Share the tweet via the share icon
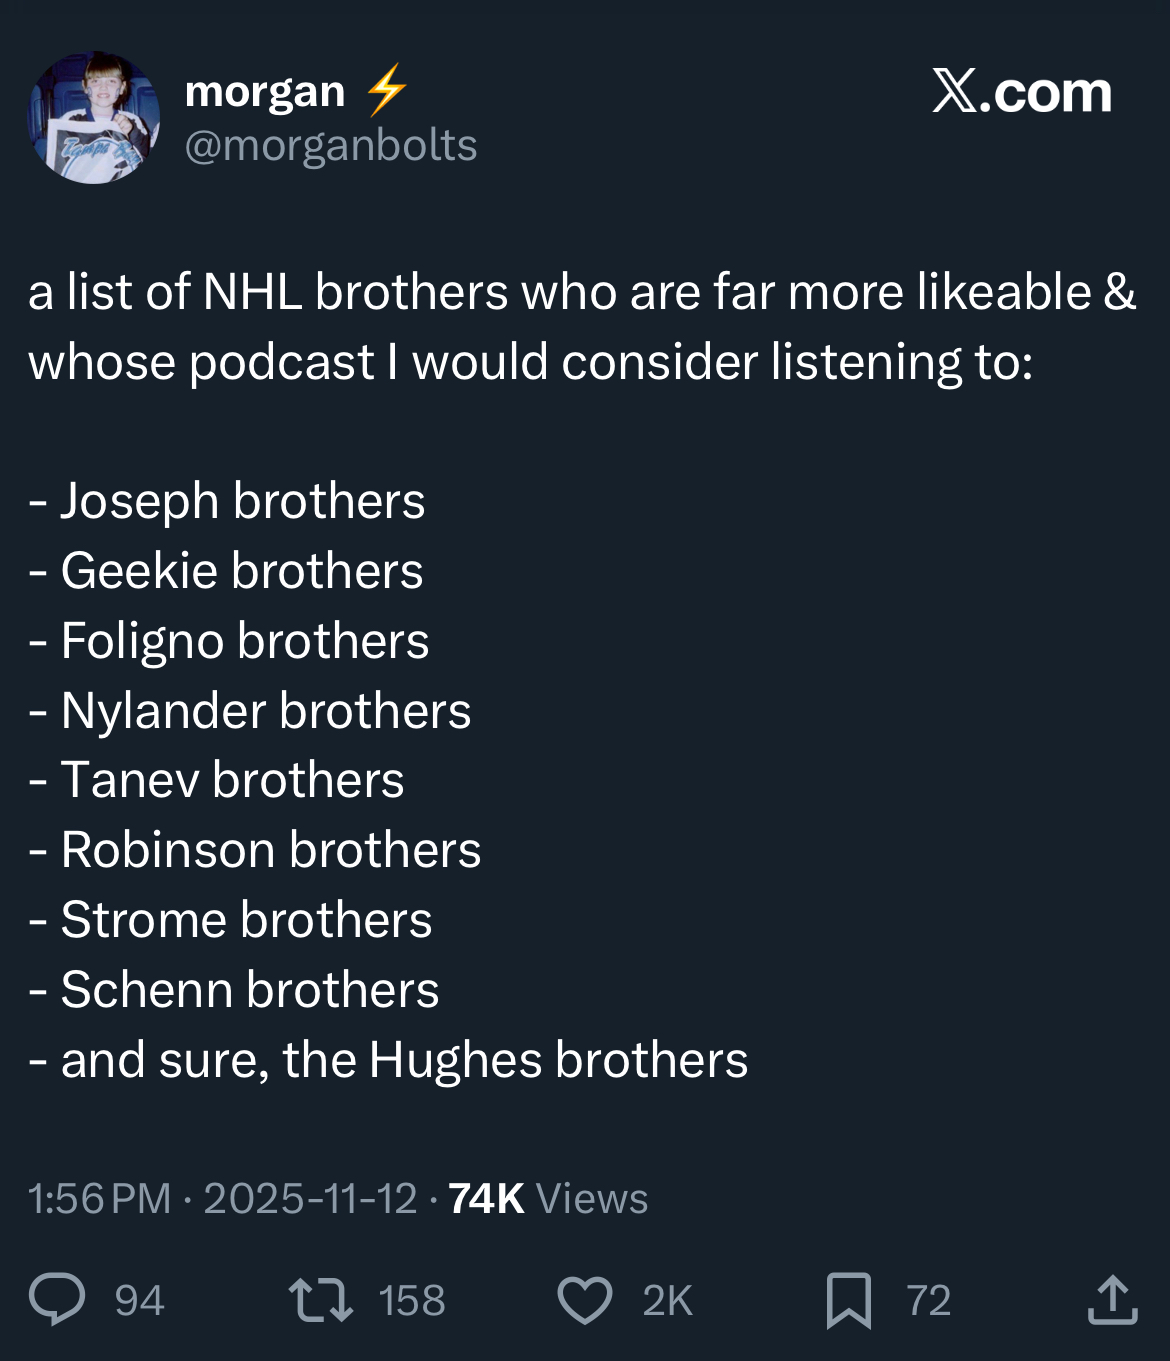This screenshot has height=1361, width=1170. [x=1112, y=1300]
